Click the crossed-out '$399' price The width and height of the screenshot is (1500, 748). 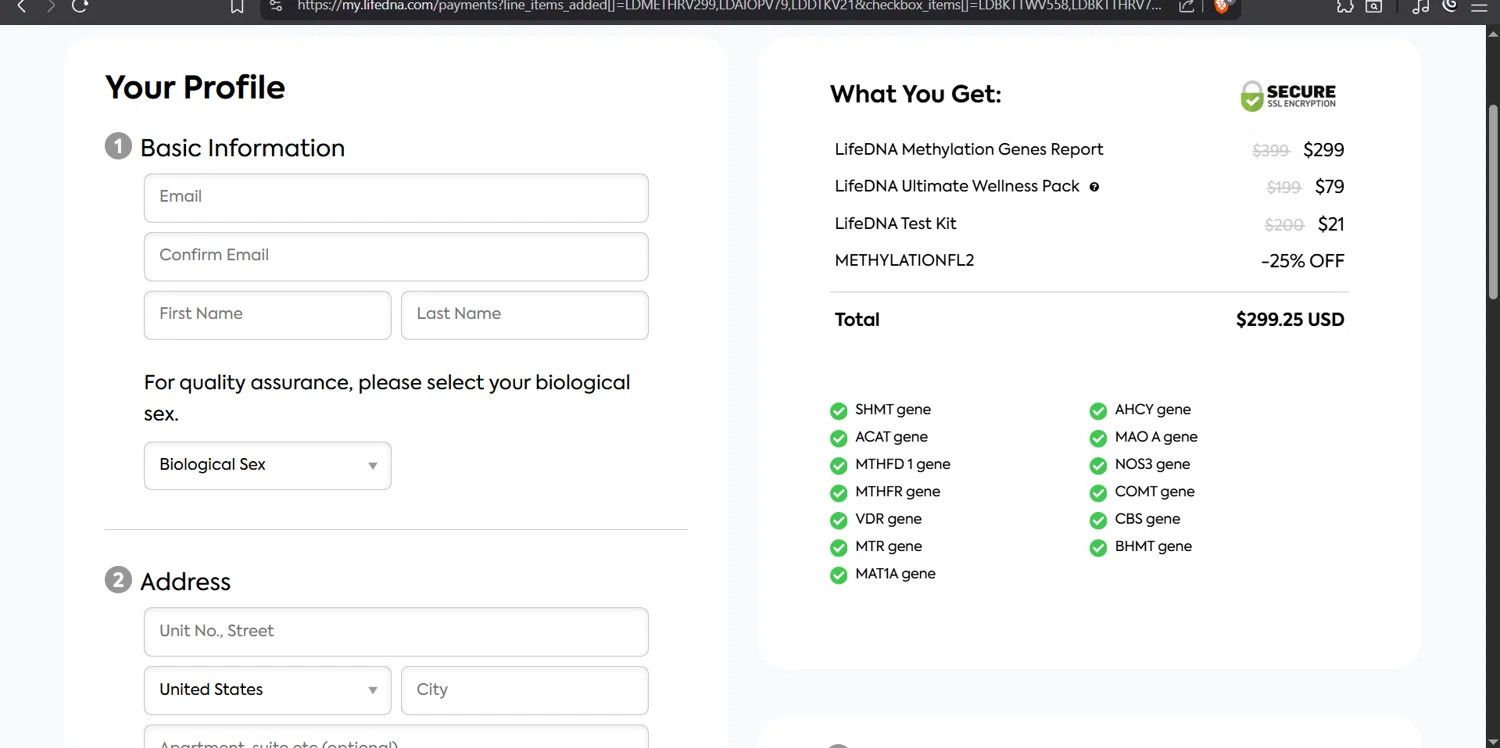pyautogui.click(x=1271, y=151)
